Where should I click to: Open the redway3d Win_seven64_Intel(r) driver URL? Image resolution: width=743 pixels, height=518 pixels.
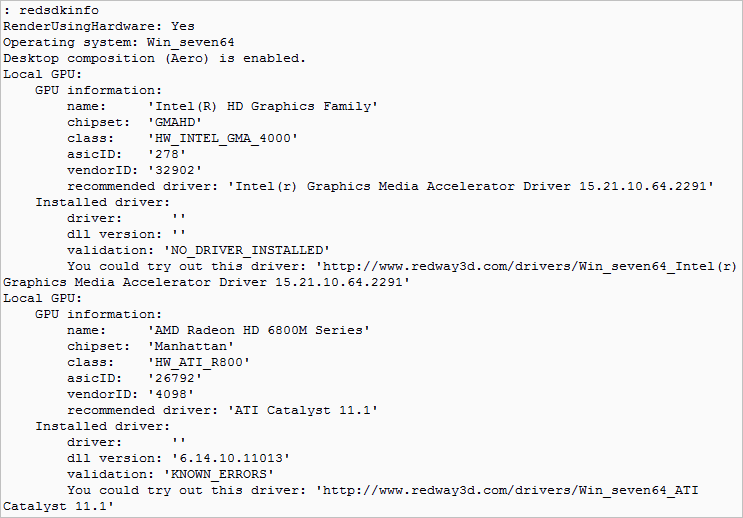pyautogui.click(x=527, y=266)
